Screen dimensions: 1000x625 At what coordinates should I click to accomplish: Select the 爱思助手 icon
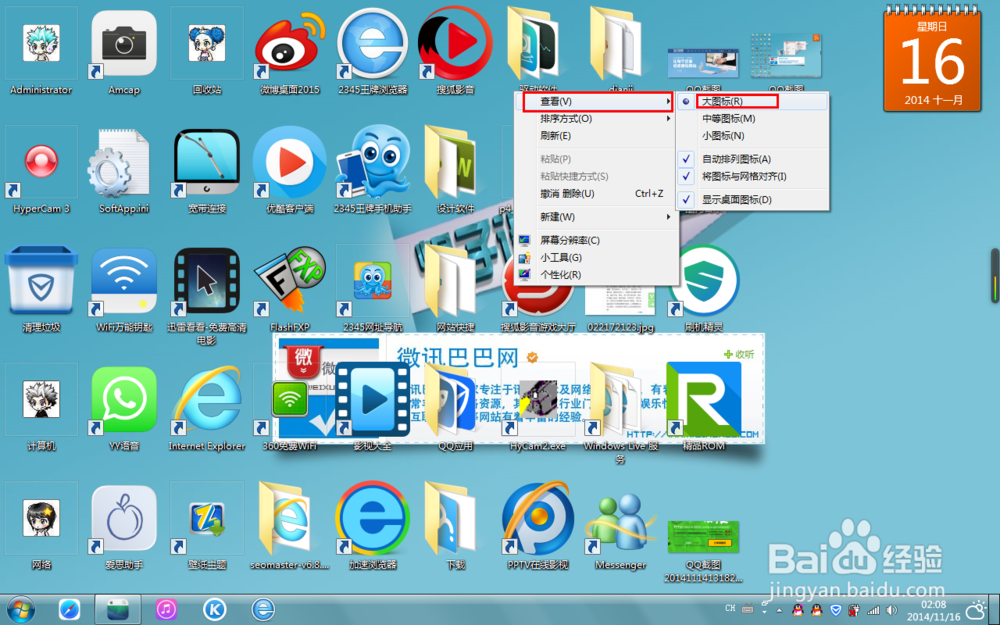(x=124, y=527)
